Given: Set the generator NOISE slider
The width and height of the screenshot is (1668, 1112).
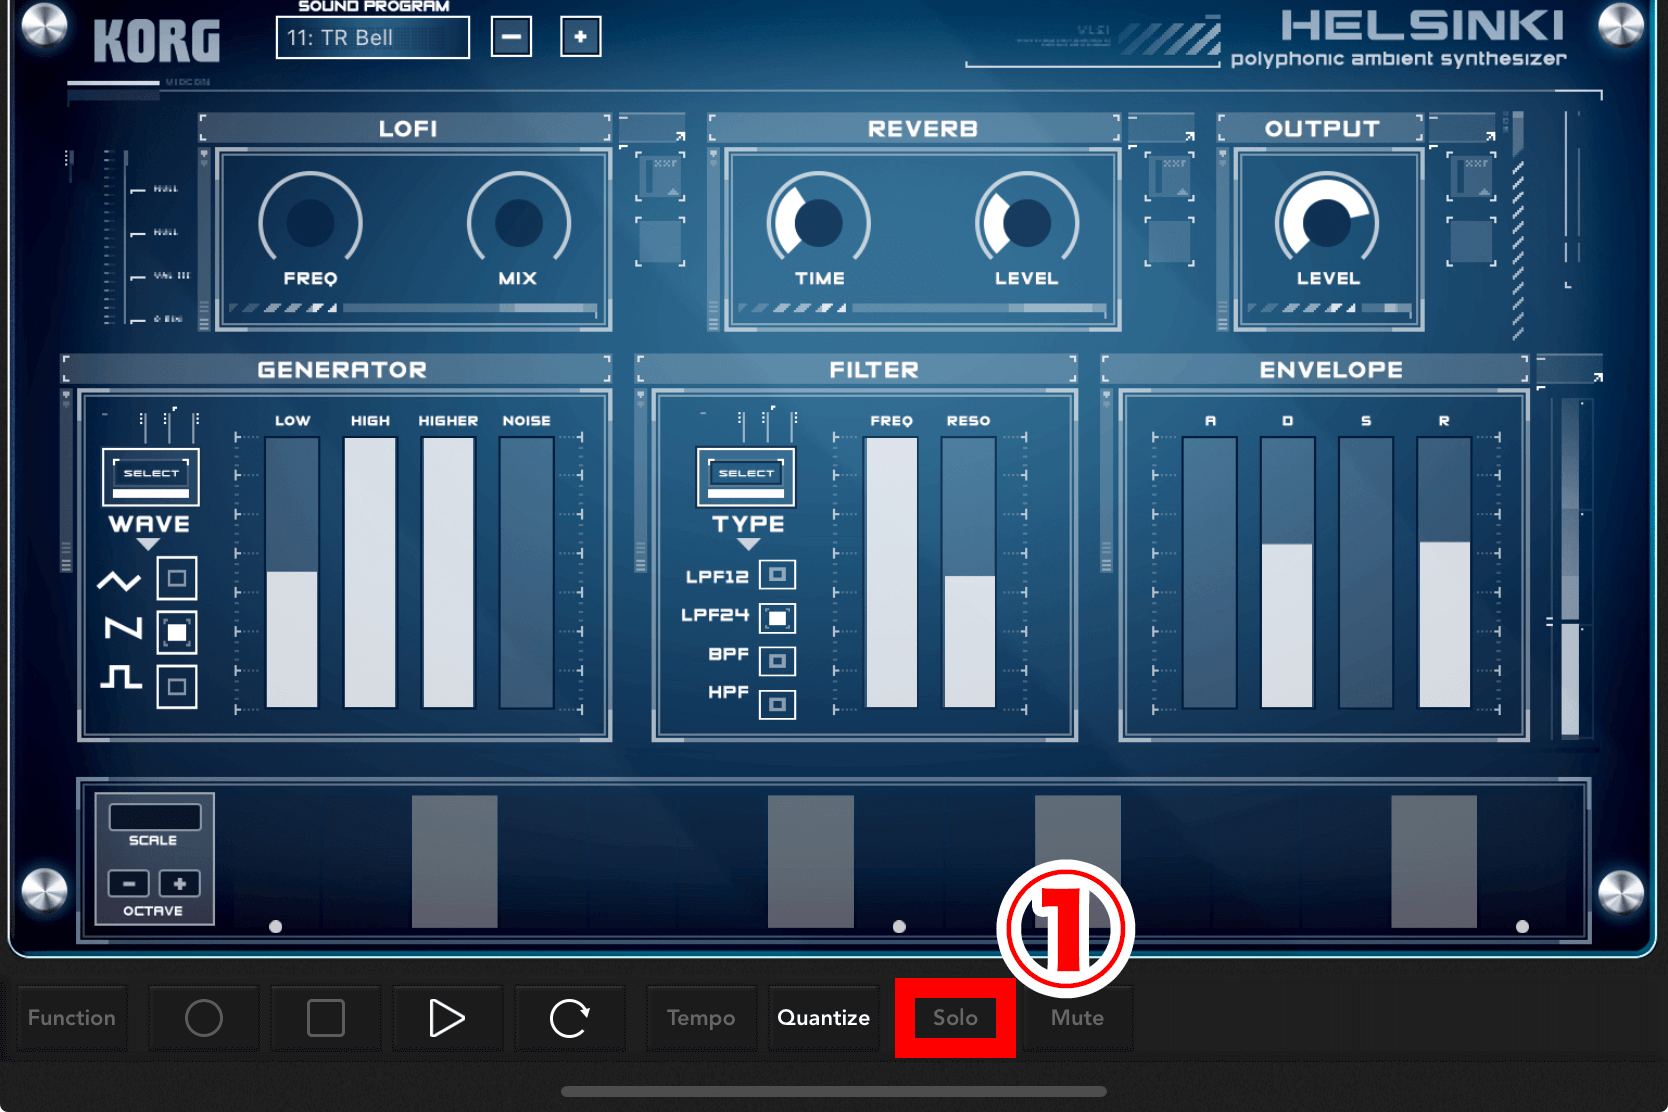Looking at the screenshot, I should click(x=526, y=573).
